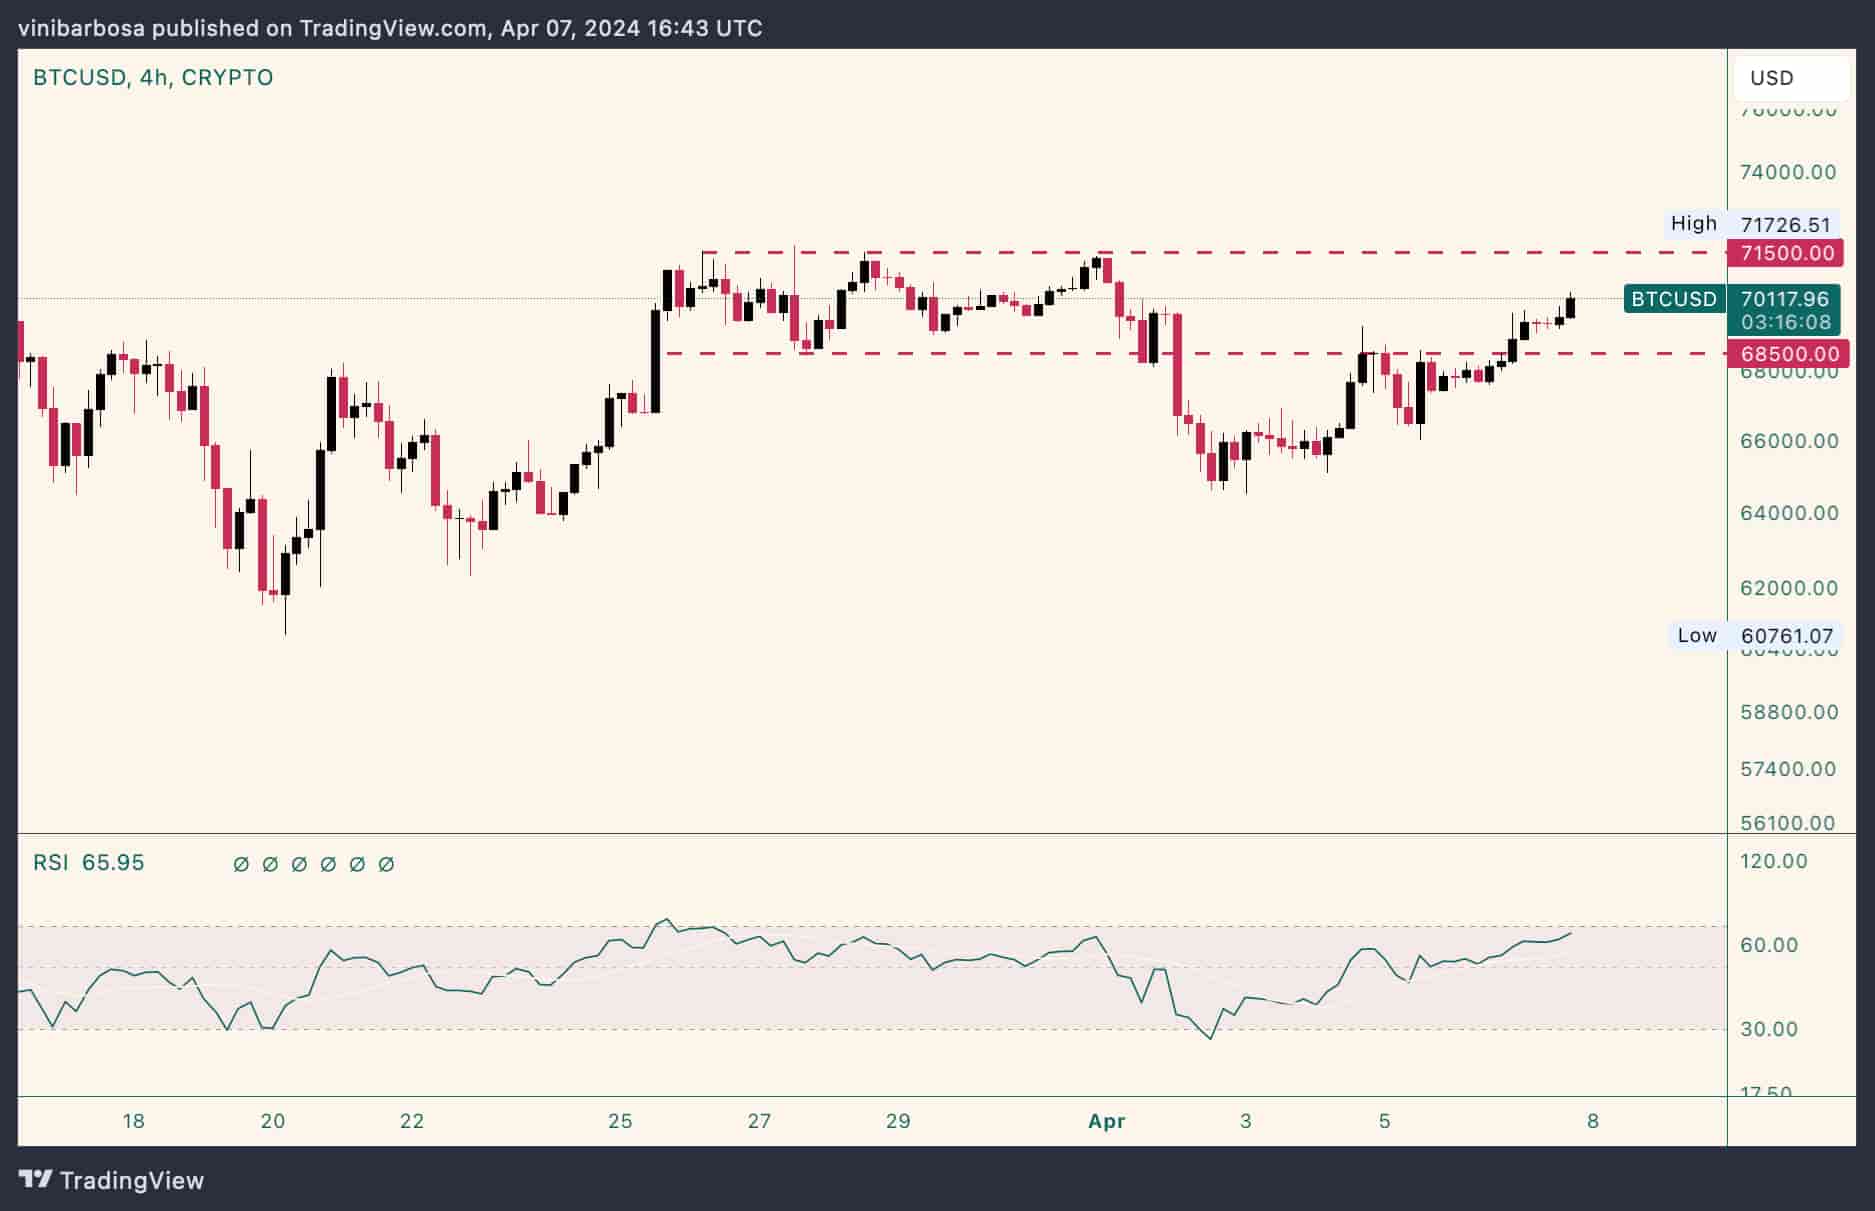Select the 8 date label on time axis
The width and height of the screenshot is (1875, 1211).
tap(1593, 1121)
